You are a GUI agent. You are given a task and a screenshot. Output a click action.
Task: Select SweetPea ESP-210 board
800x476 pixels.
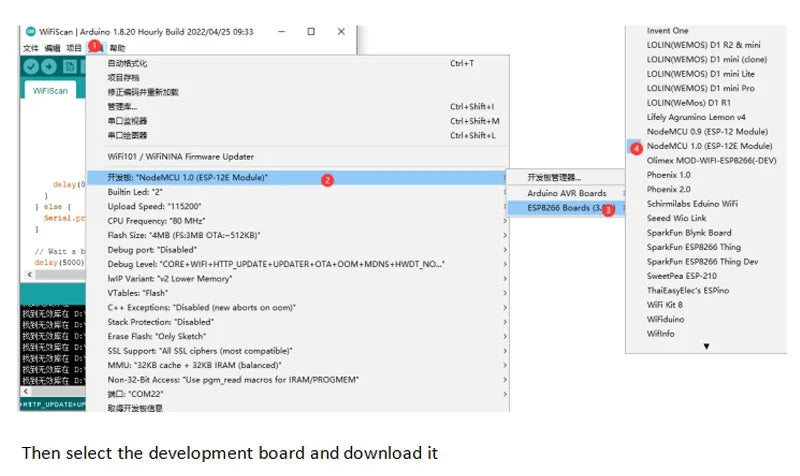tap(706, 276)
